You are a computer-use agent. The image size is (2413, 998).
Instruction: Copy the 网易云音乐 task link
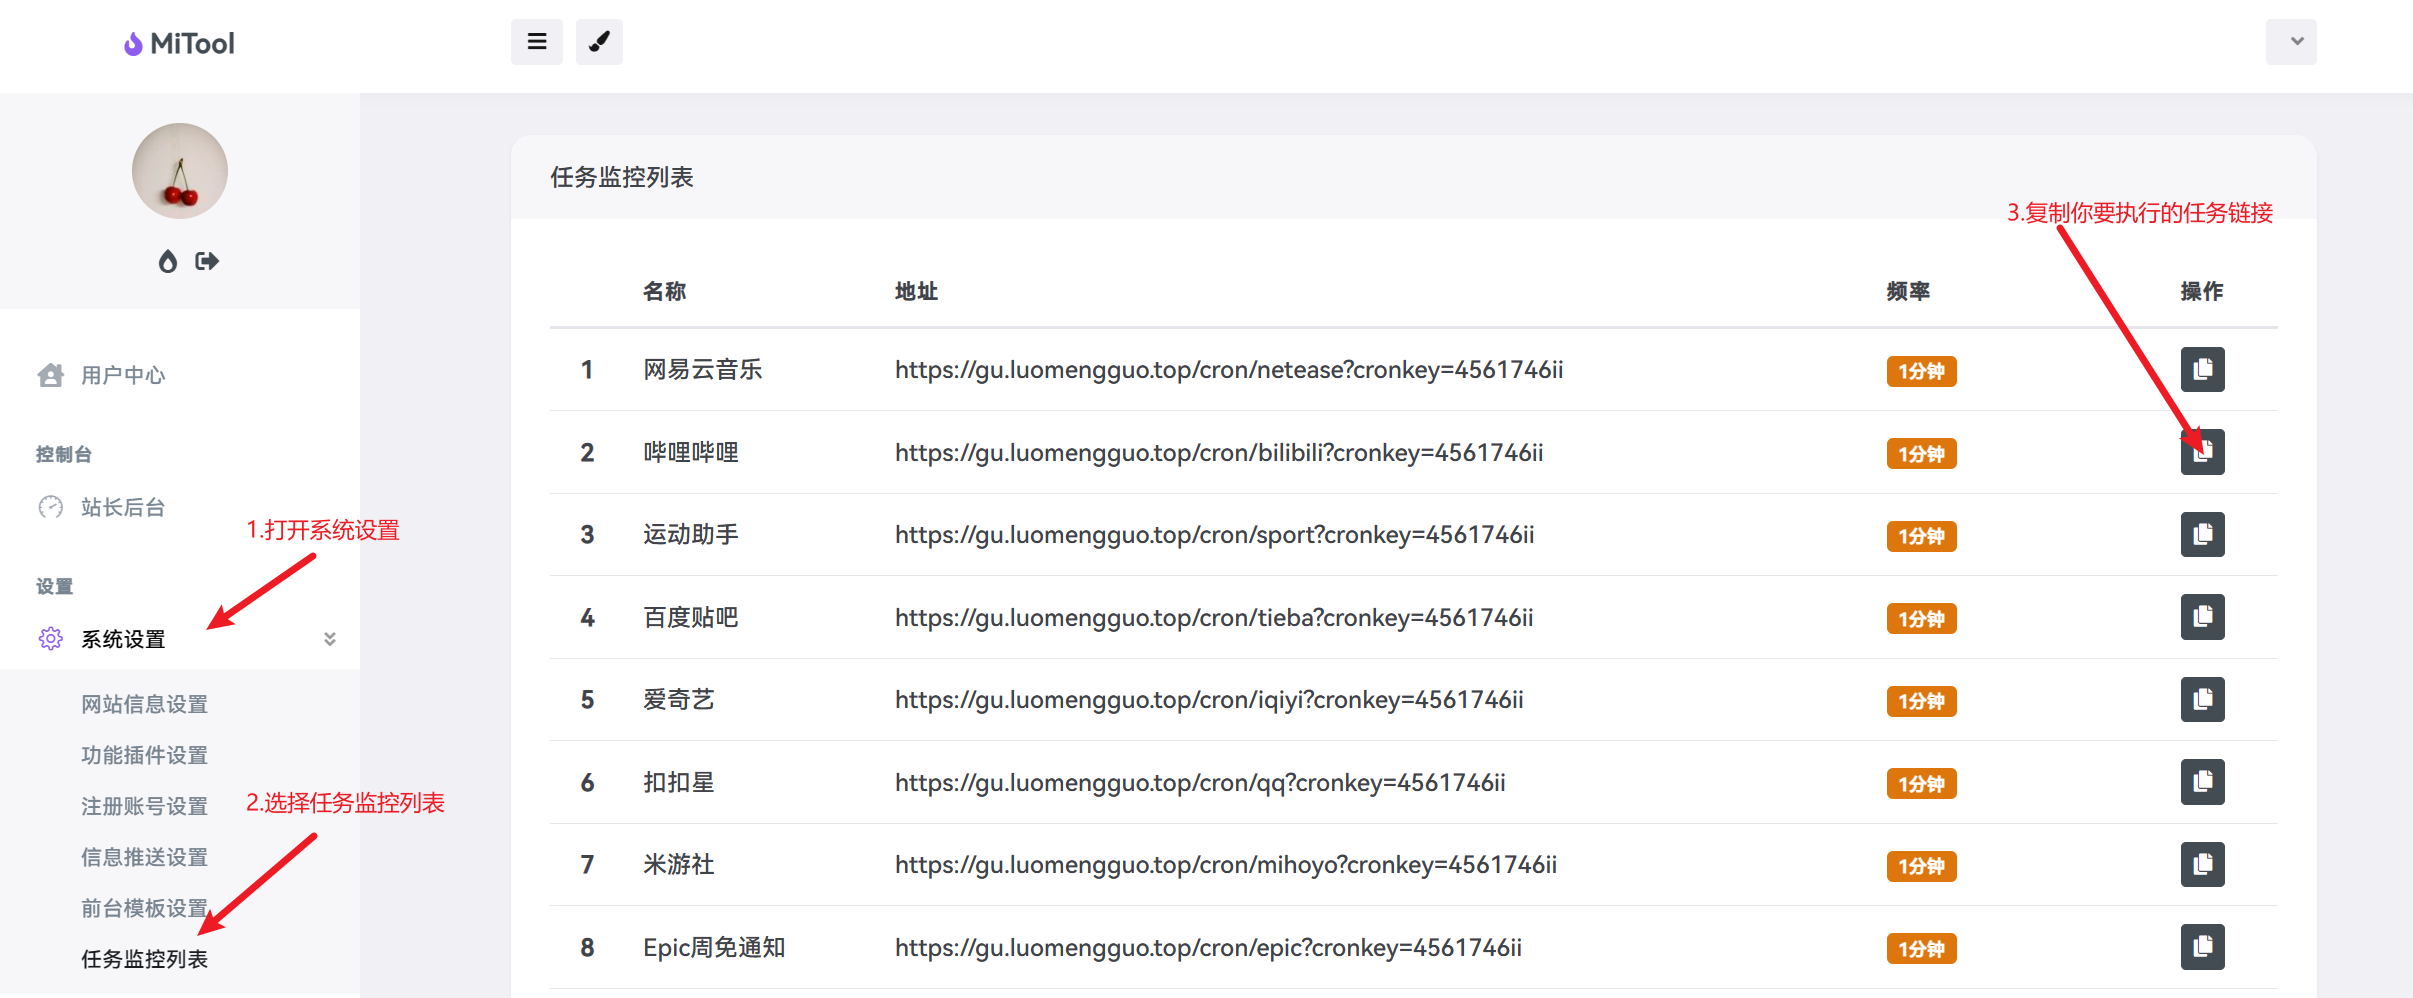2202,370
